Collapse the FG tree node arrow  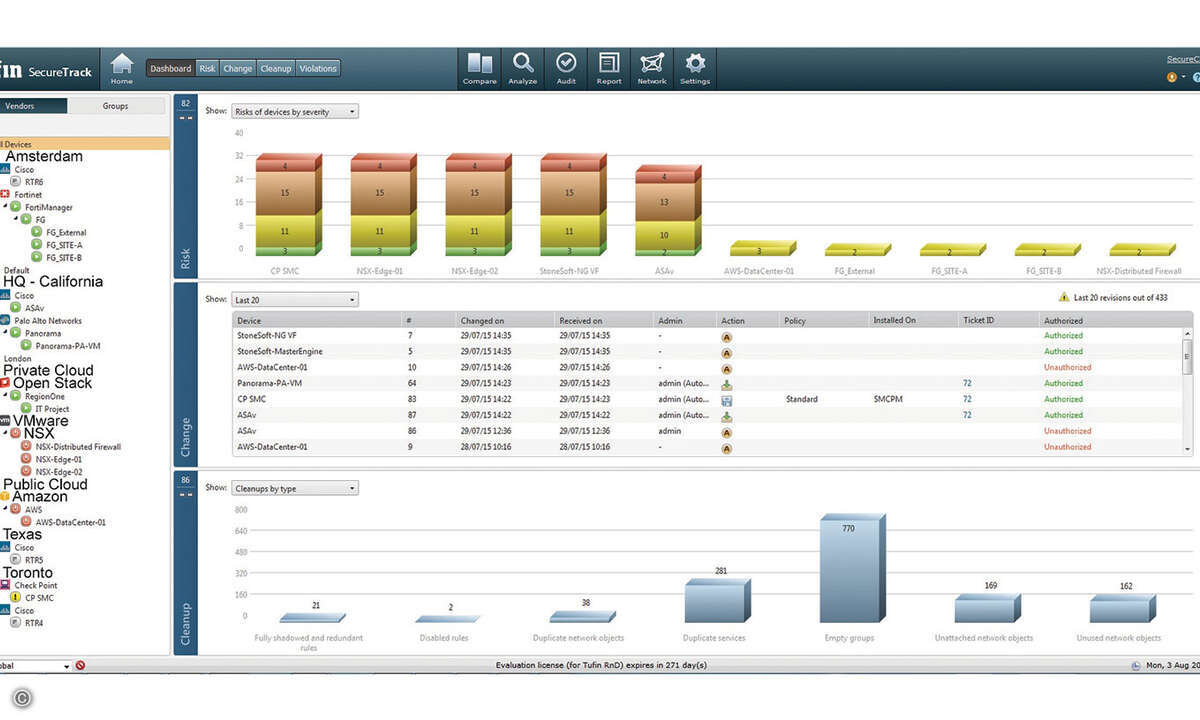[x=17, y=219]
